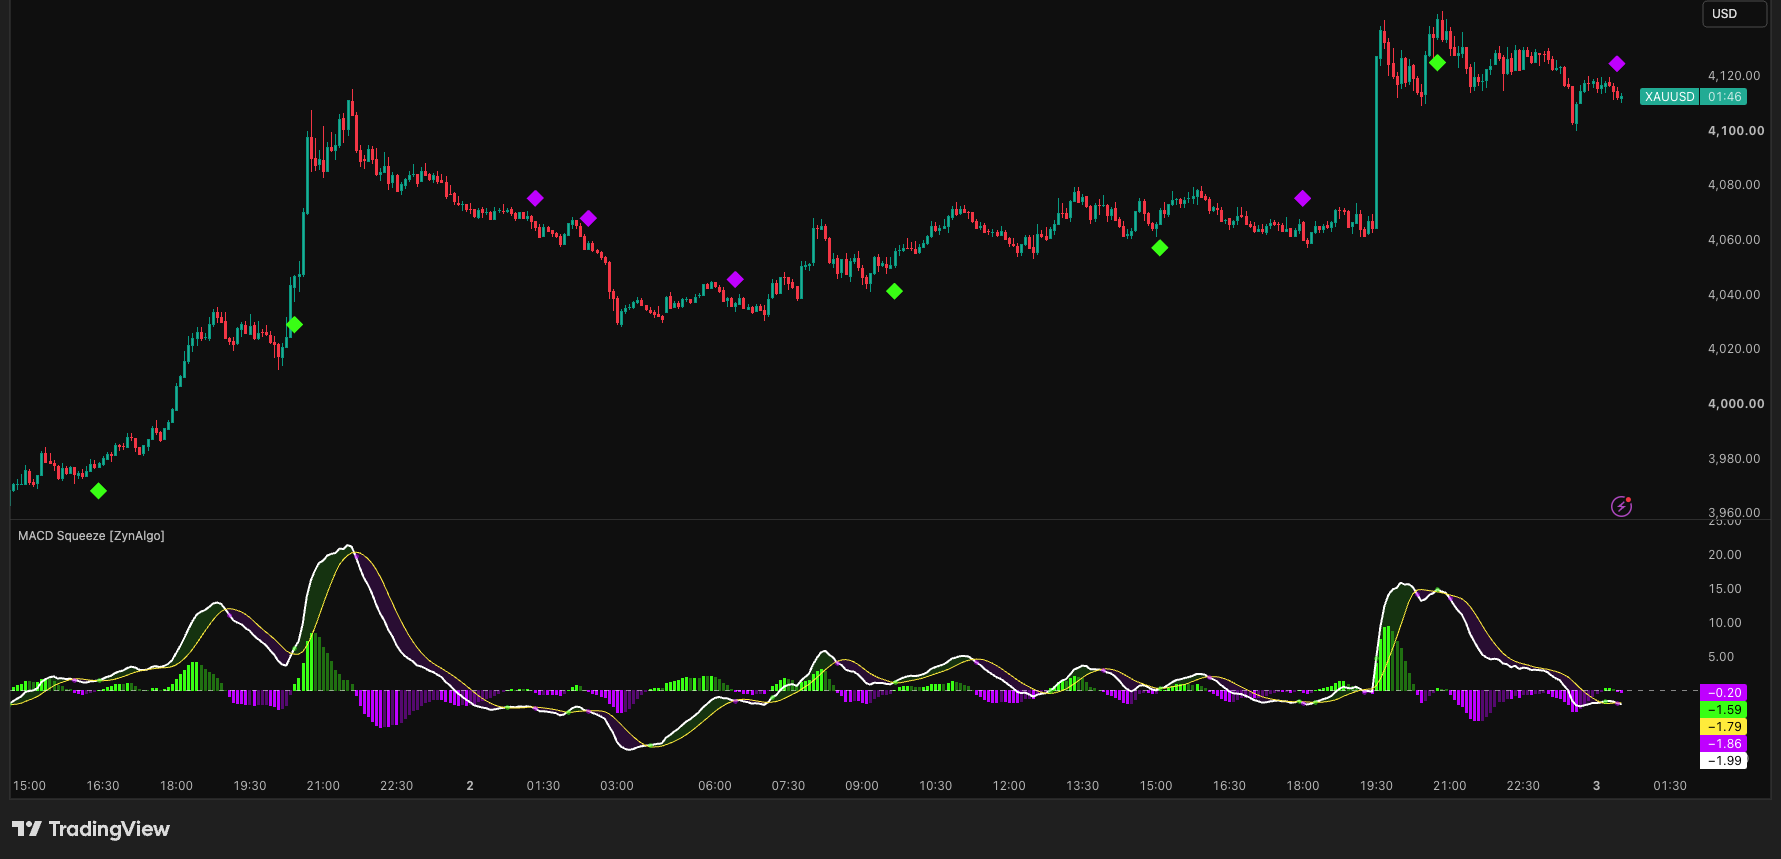Select the purple diamond signal beside the latest candles

point(1617,64)
